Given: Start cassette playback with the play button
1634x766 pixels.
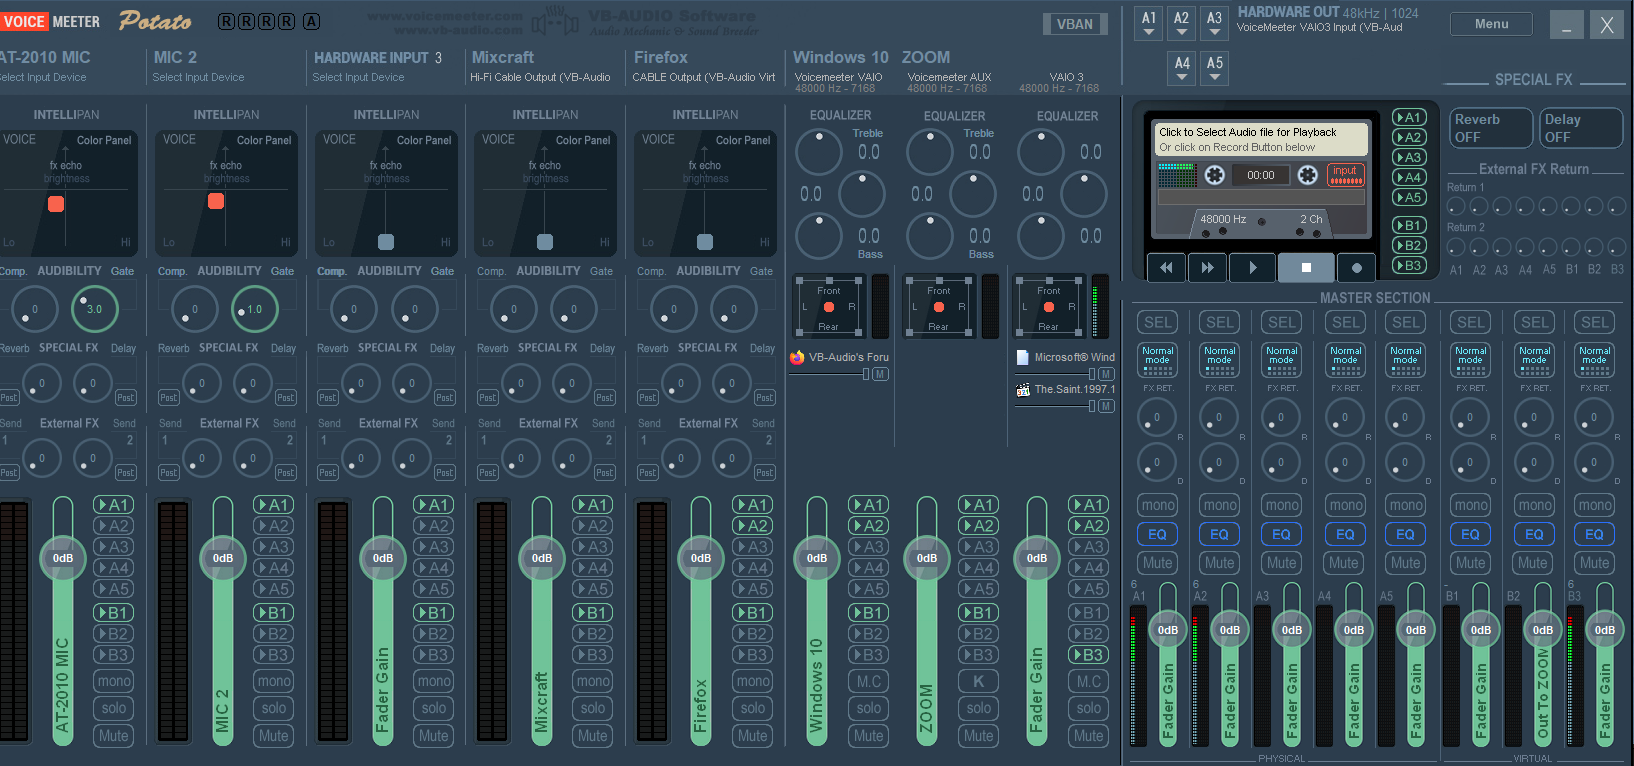Looking at the screenshot, I should (x=1253, y=267).
